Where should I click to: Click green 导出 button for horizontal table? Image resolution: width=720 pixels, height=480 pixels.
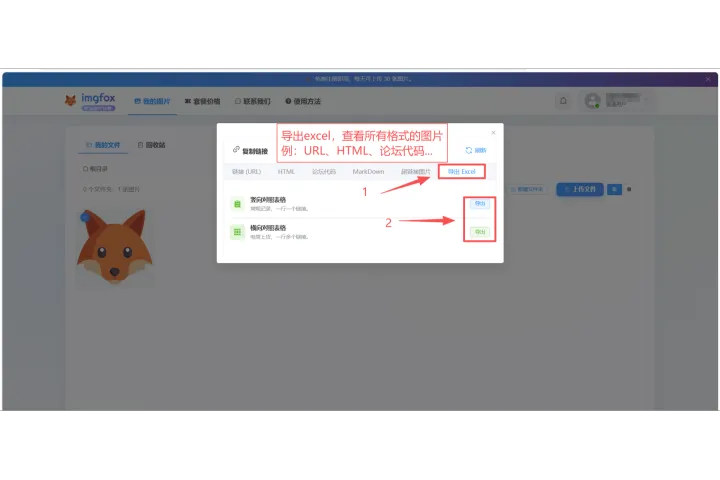pos(480,232)
